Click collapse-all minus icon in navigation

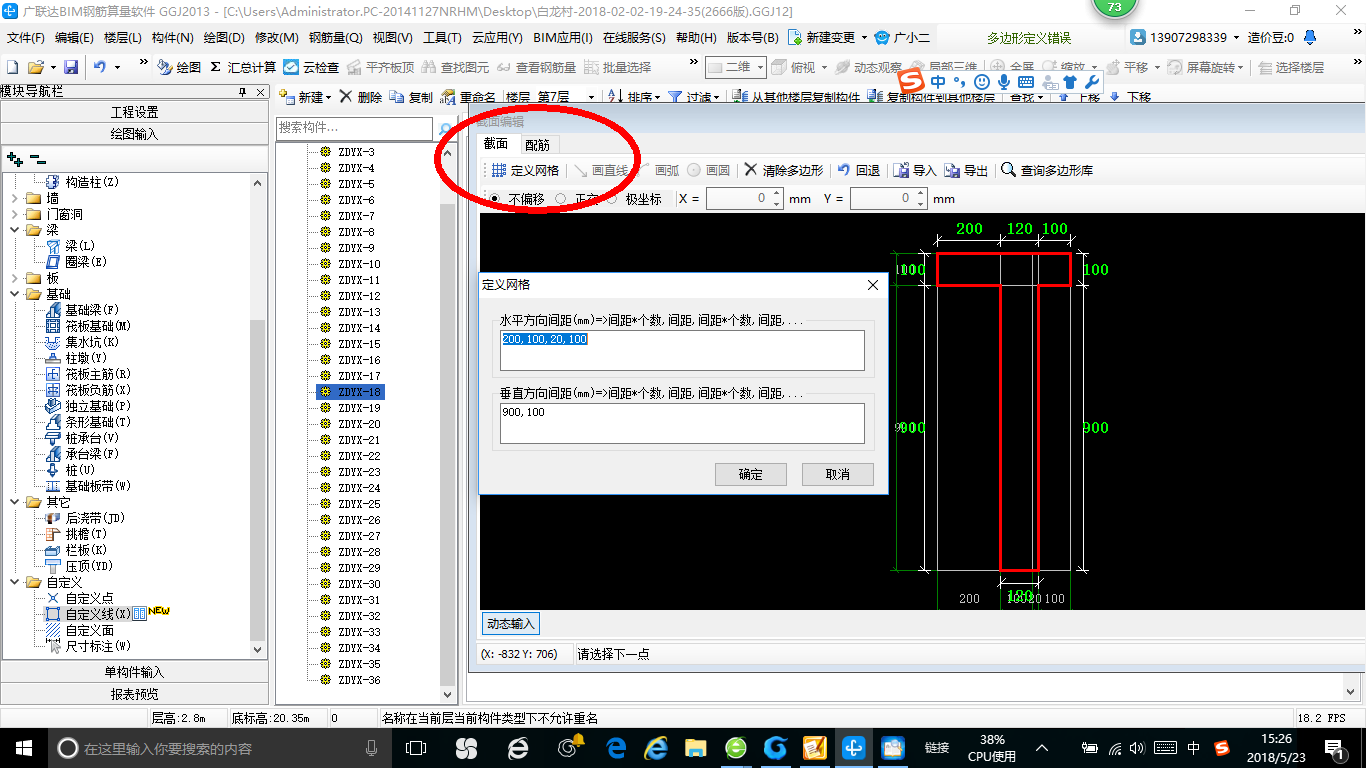click(x=38, y=158)
